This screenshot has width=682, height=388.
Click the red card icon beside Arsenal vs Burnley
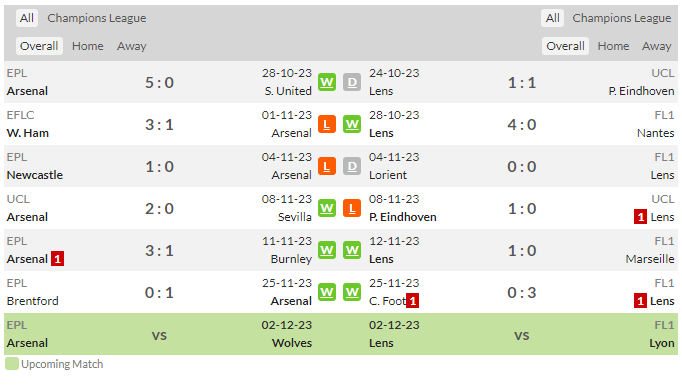(x=57, y=259)
